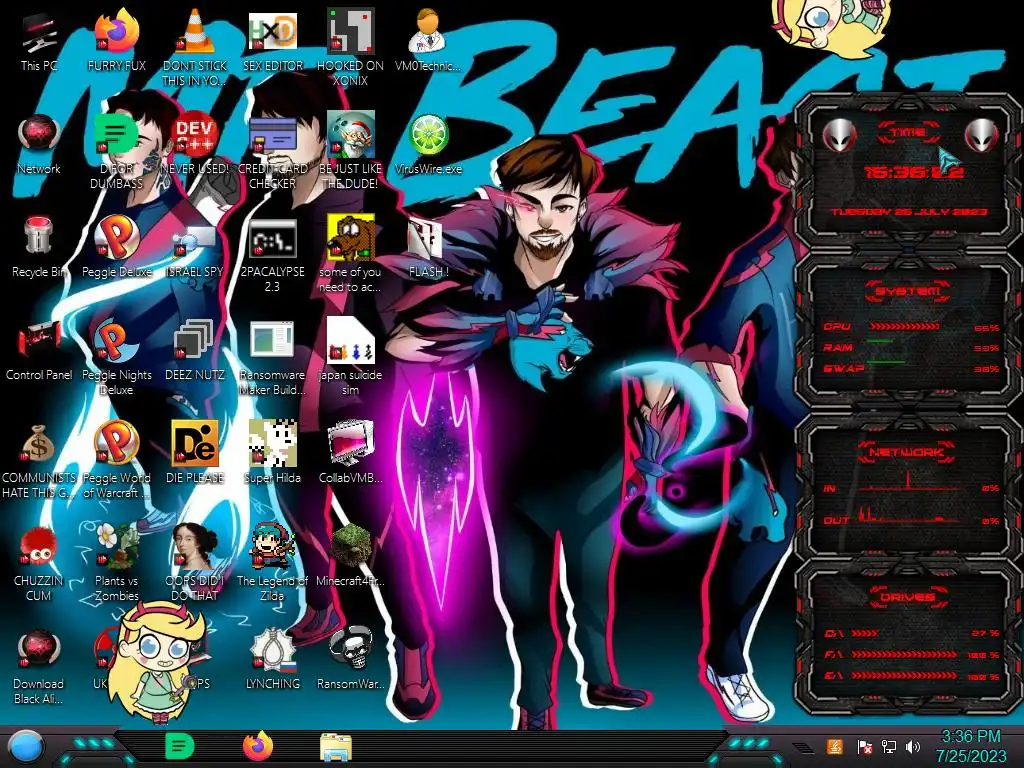The height and width of the screenshot is (768, 1024).
Task: Click the right alien head in TIME widget
Action: click(x=982, y=135)
